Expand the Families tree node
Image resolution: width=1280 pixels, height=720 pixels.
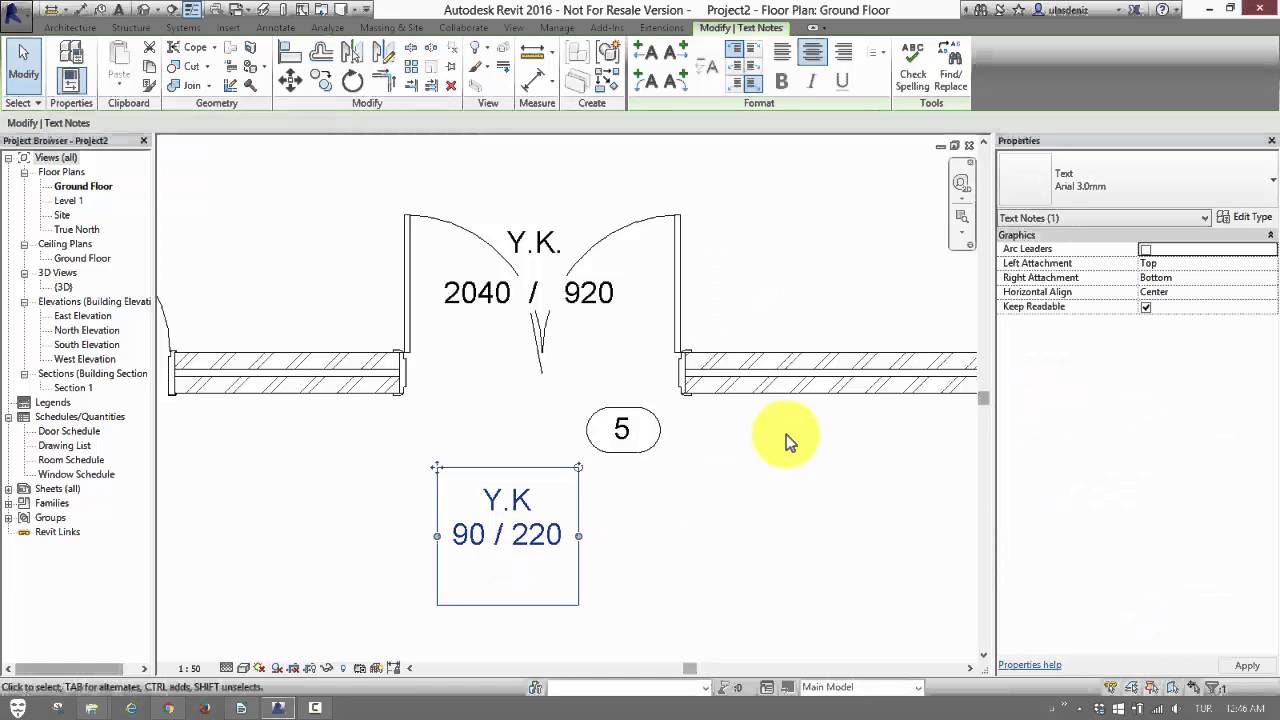[x=9, y=503]
